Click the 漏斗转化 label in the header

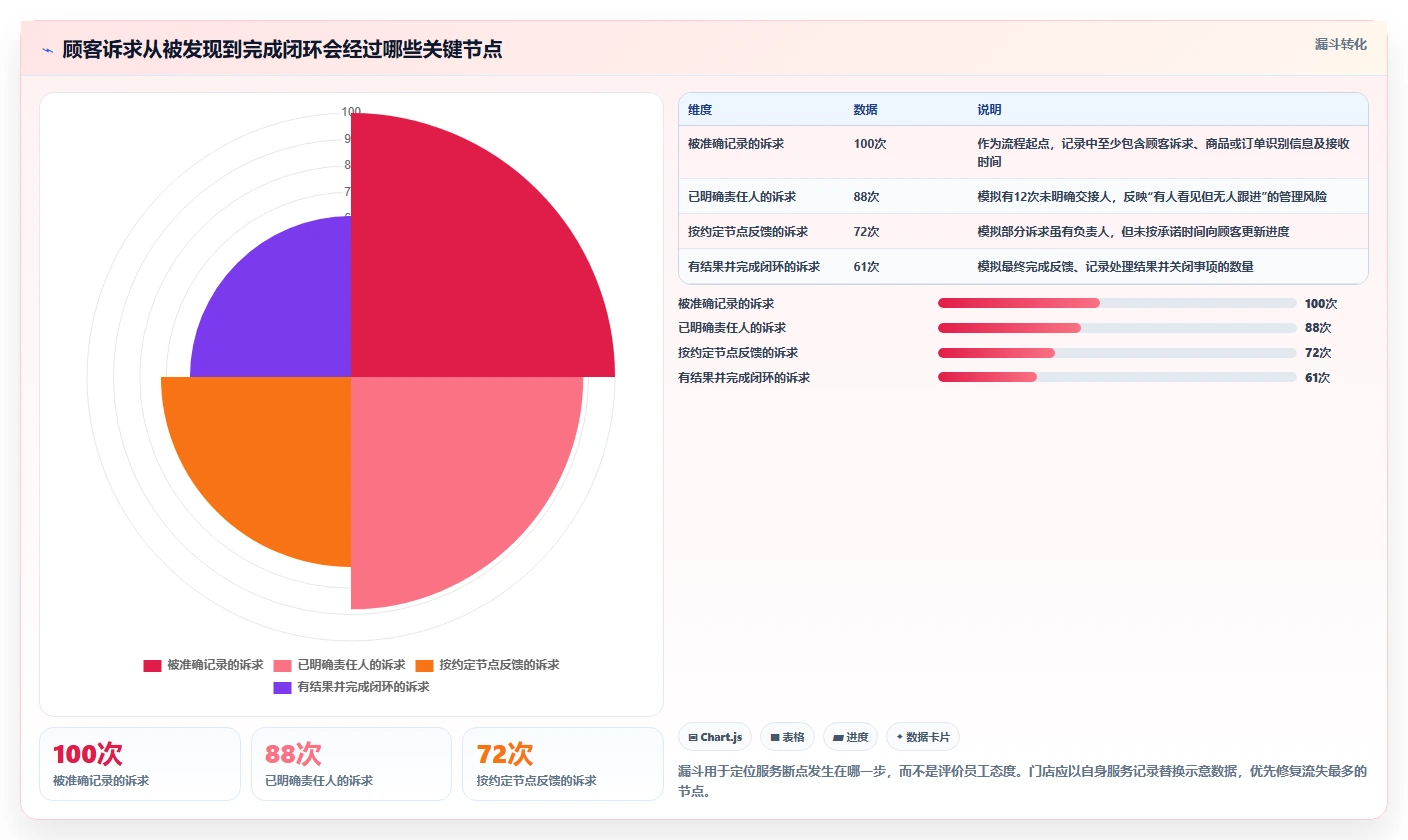[1340, 44]
